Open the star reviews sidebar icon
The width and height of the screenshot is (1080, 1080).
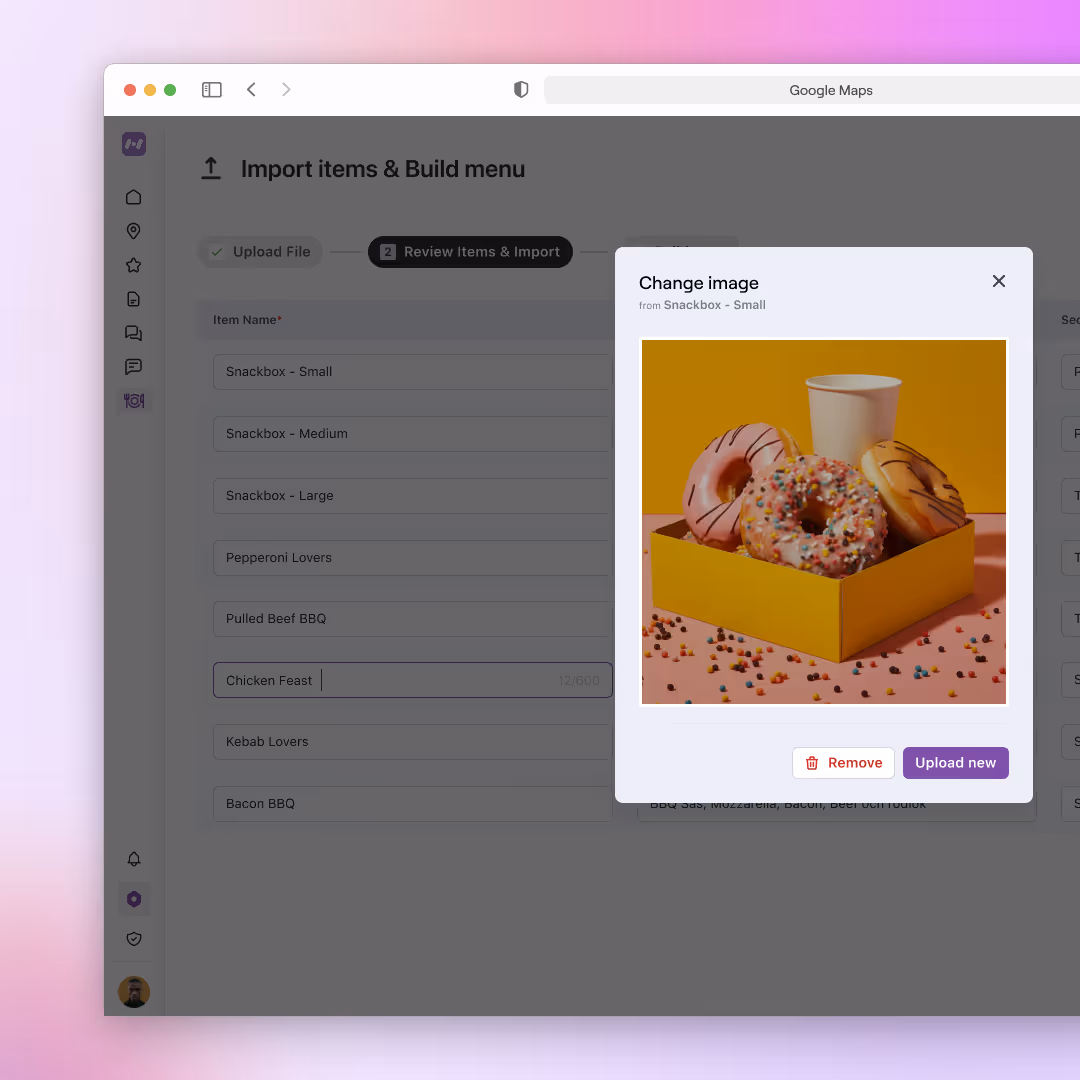point(134,265)
